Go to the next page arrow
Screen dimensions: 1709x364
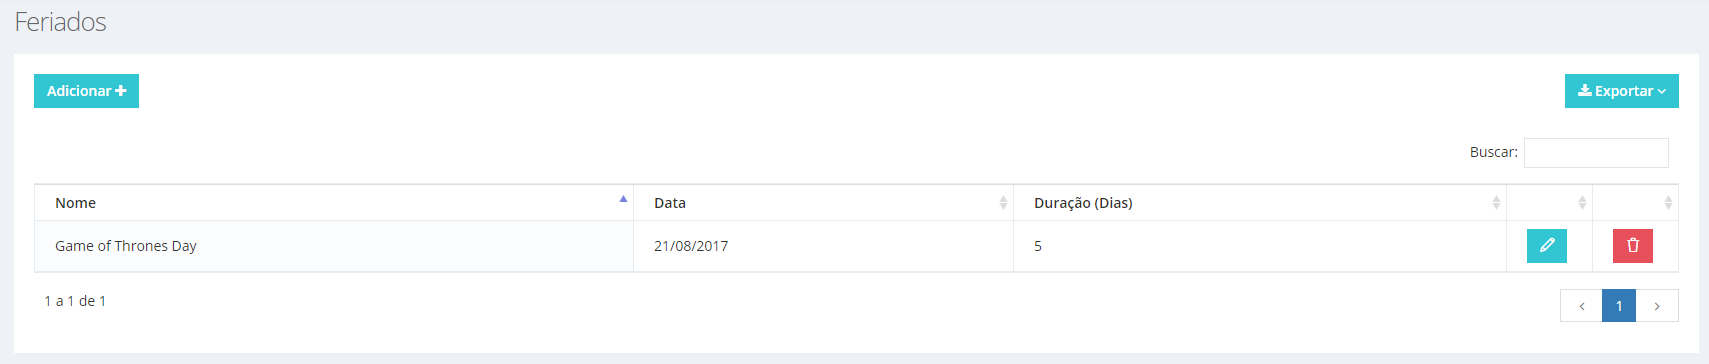(x=1657, y=306)
